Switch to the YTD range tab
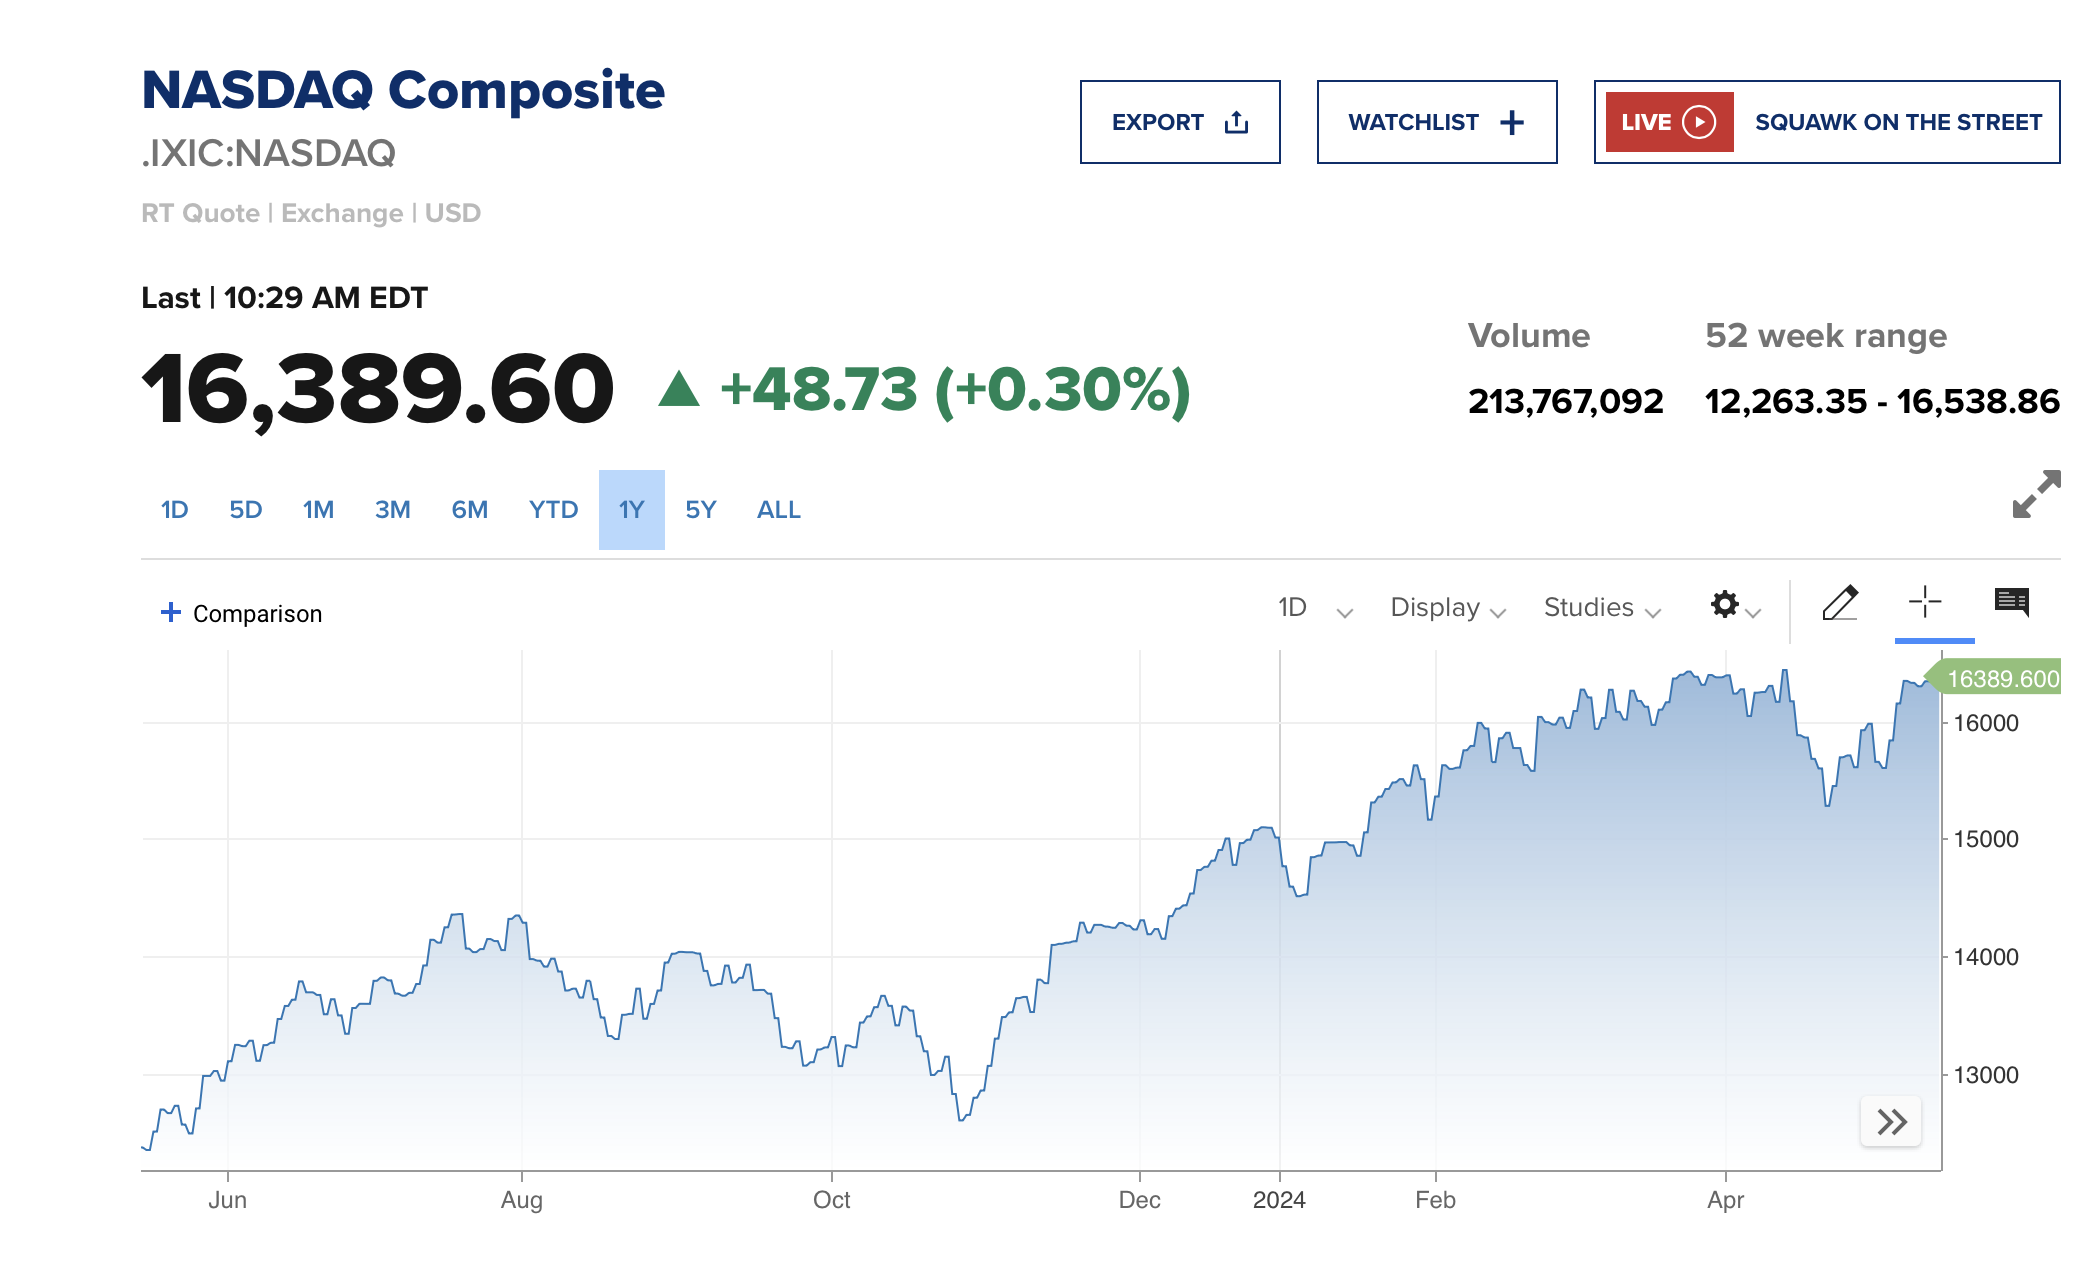 point(553,510)
